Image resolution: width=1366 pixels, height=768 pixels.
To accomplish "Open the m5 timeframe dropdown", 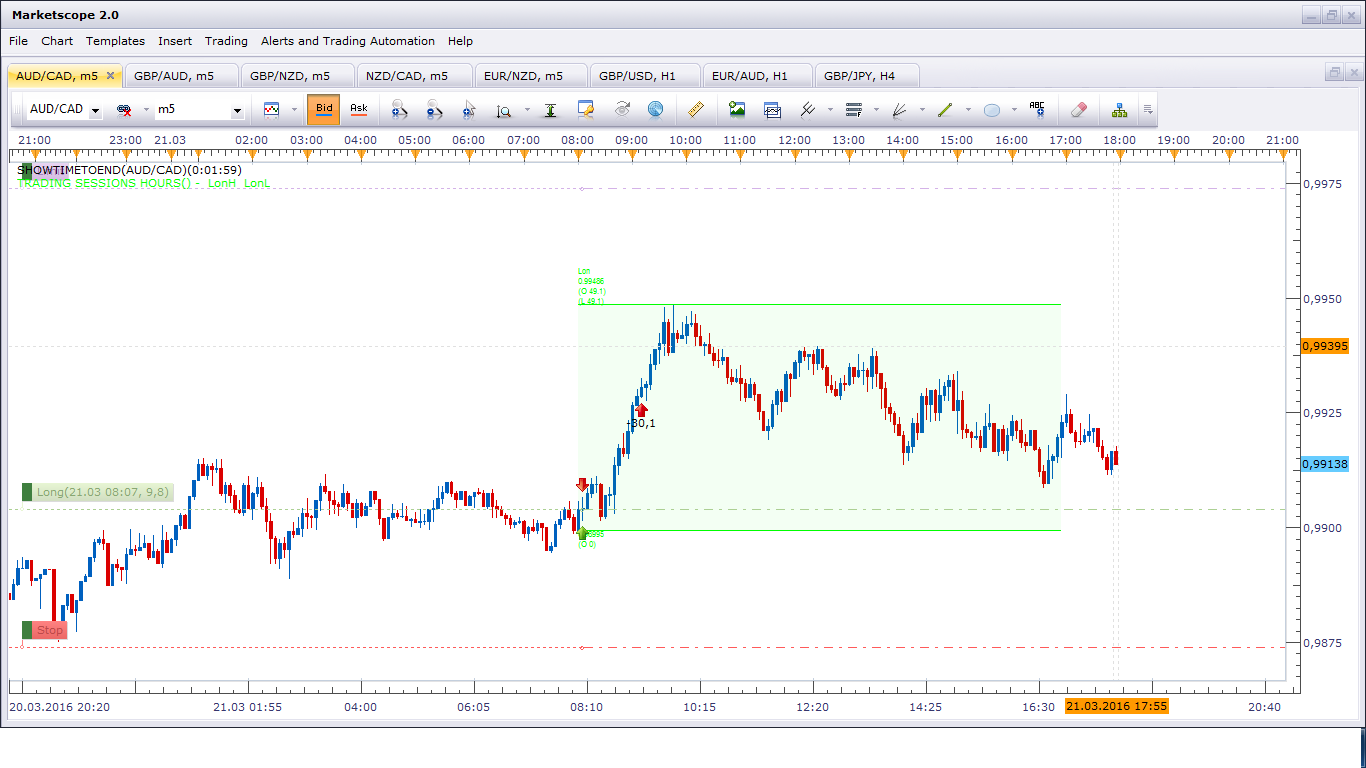I will click(x=237, y=111).
